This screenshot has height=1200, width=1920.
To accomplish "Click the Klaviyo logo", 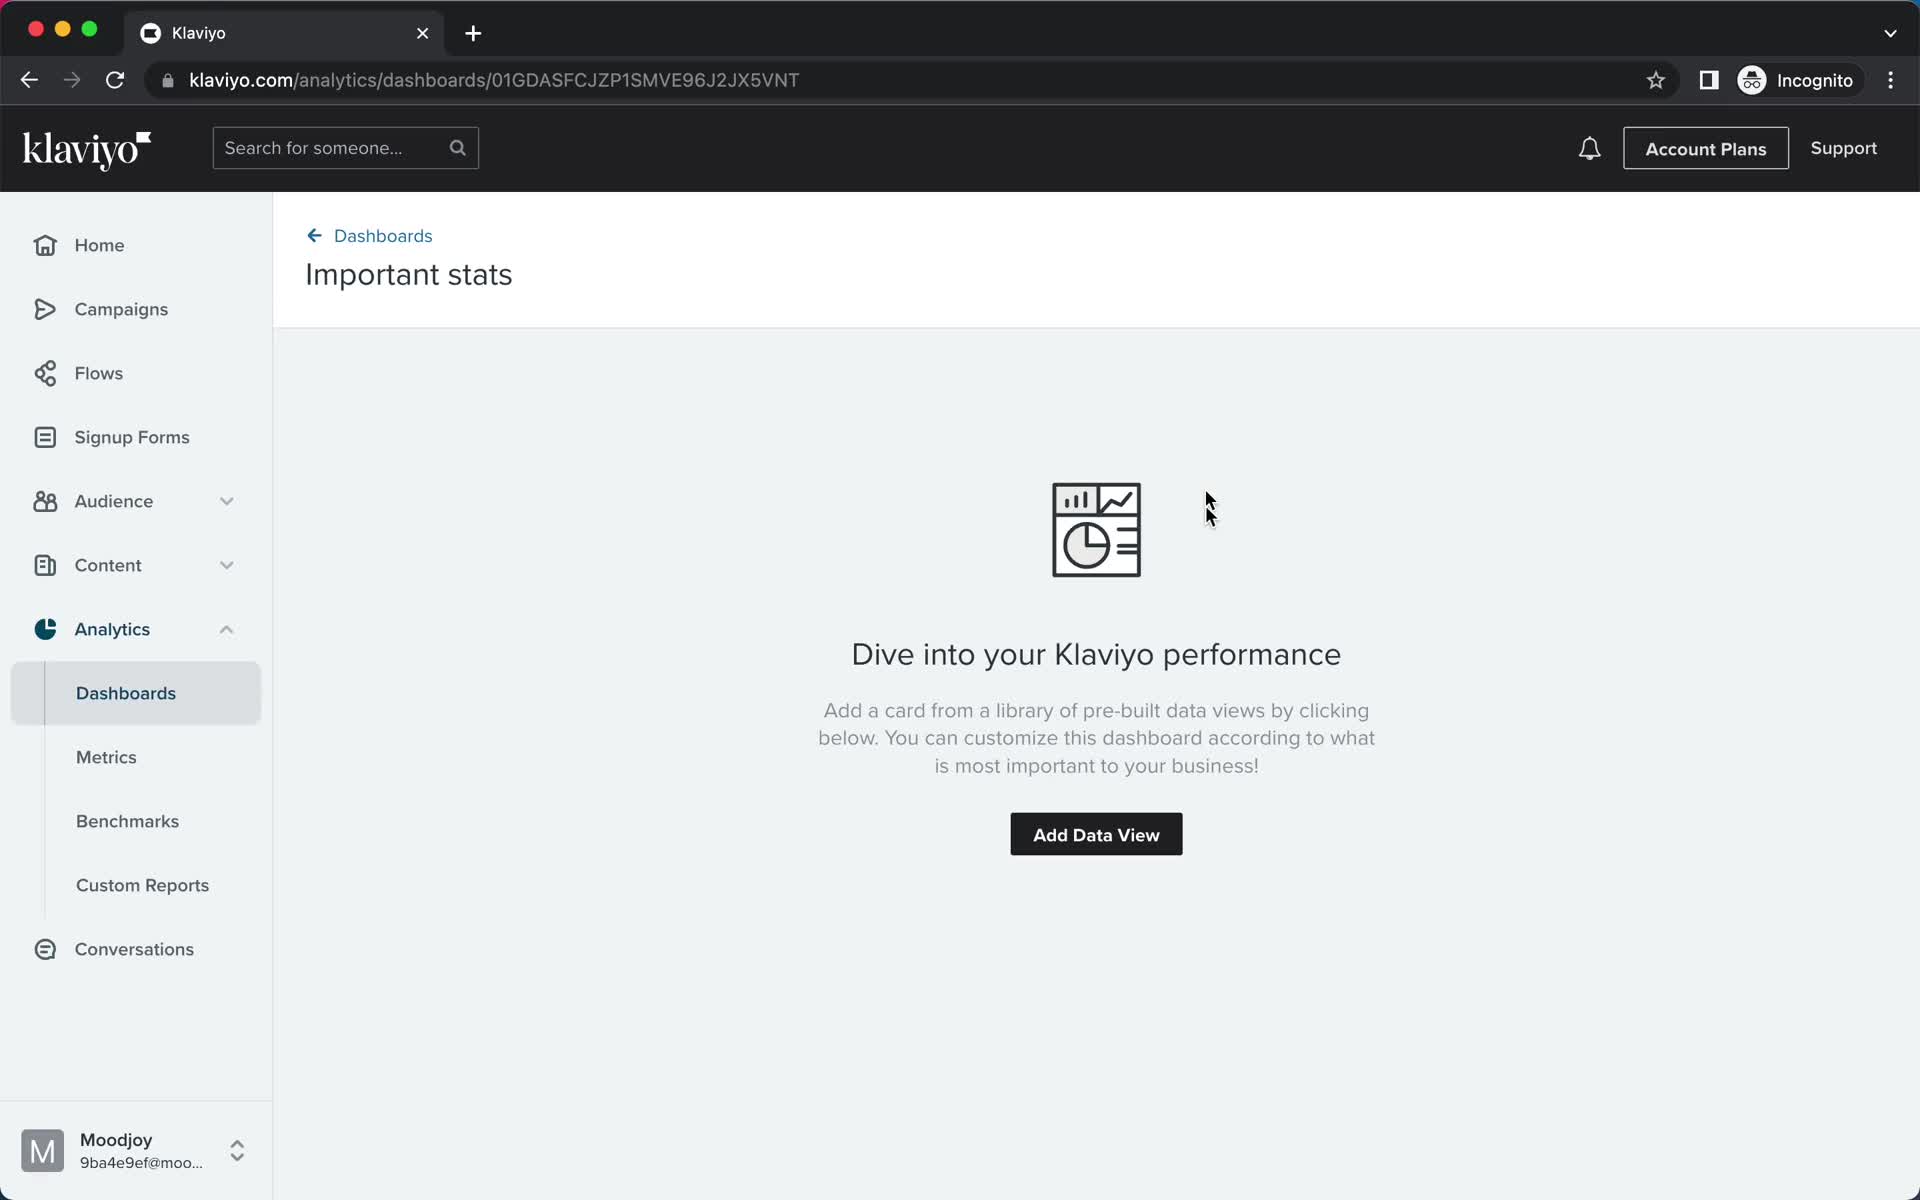I will click(x=87, y=150).
